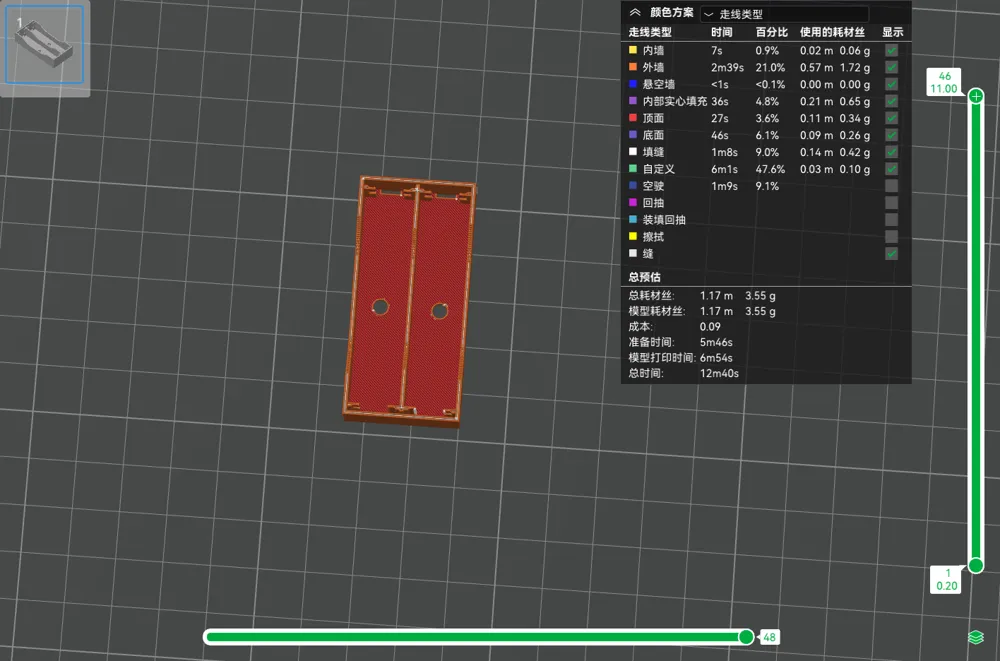Viewport: 1000px width, 661px height.
Task: Click the horizontal move slider handle
Action: (x=746, y=637)
